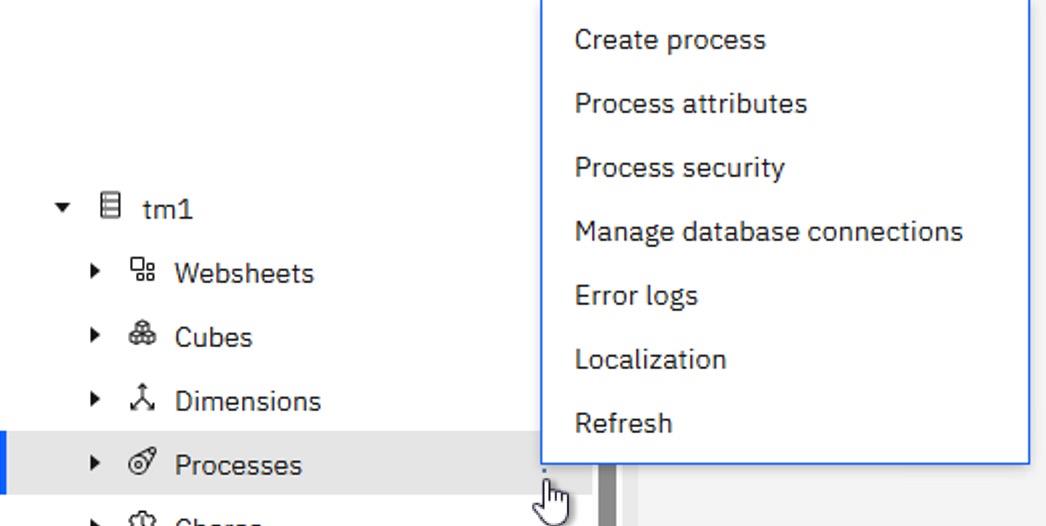This screenshot has width=1046, height=526.
Task: Select the Cubes label in tree
Action: tap(213, 337)
